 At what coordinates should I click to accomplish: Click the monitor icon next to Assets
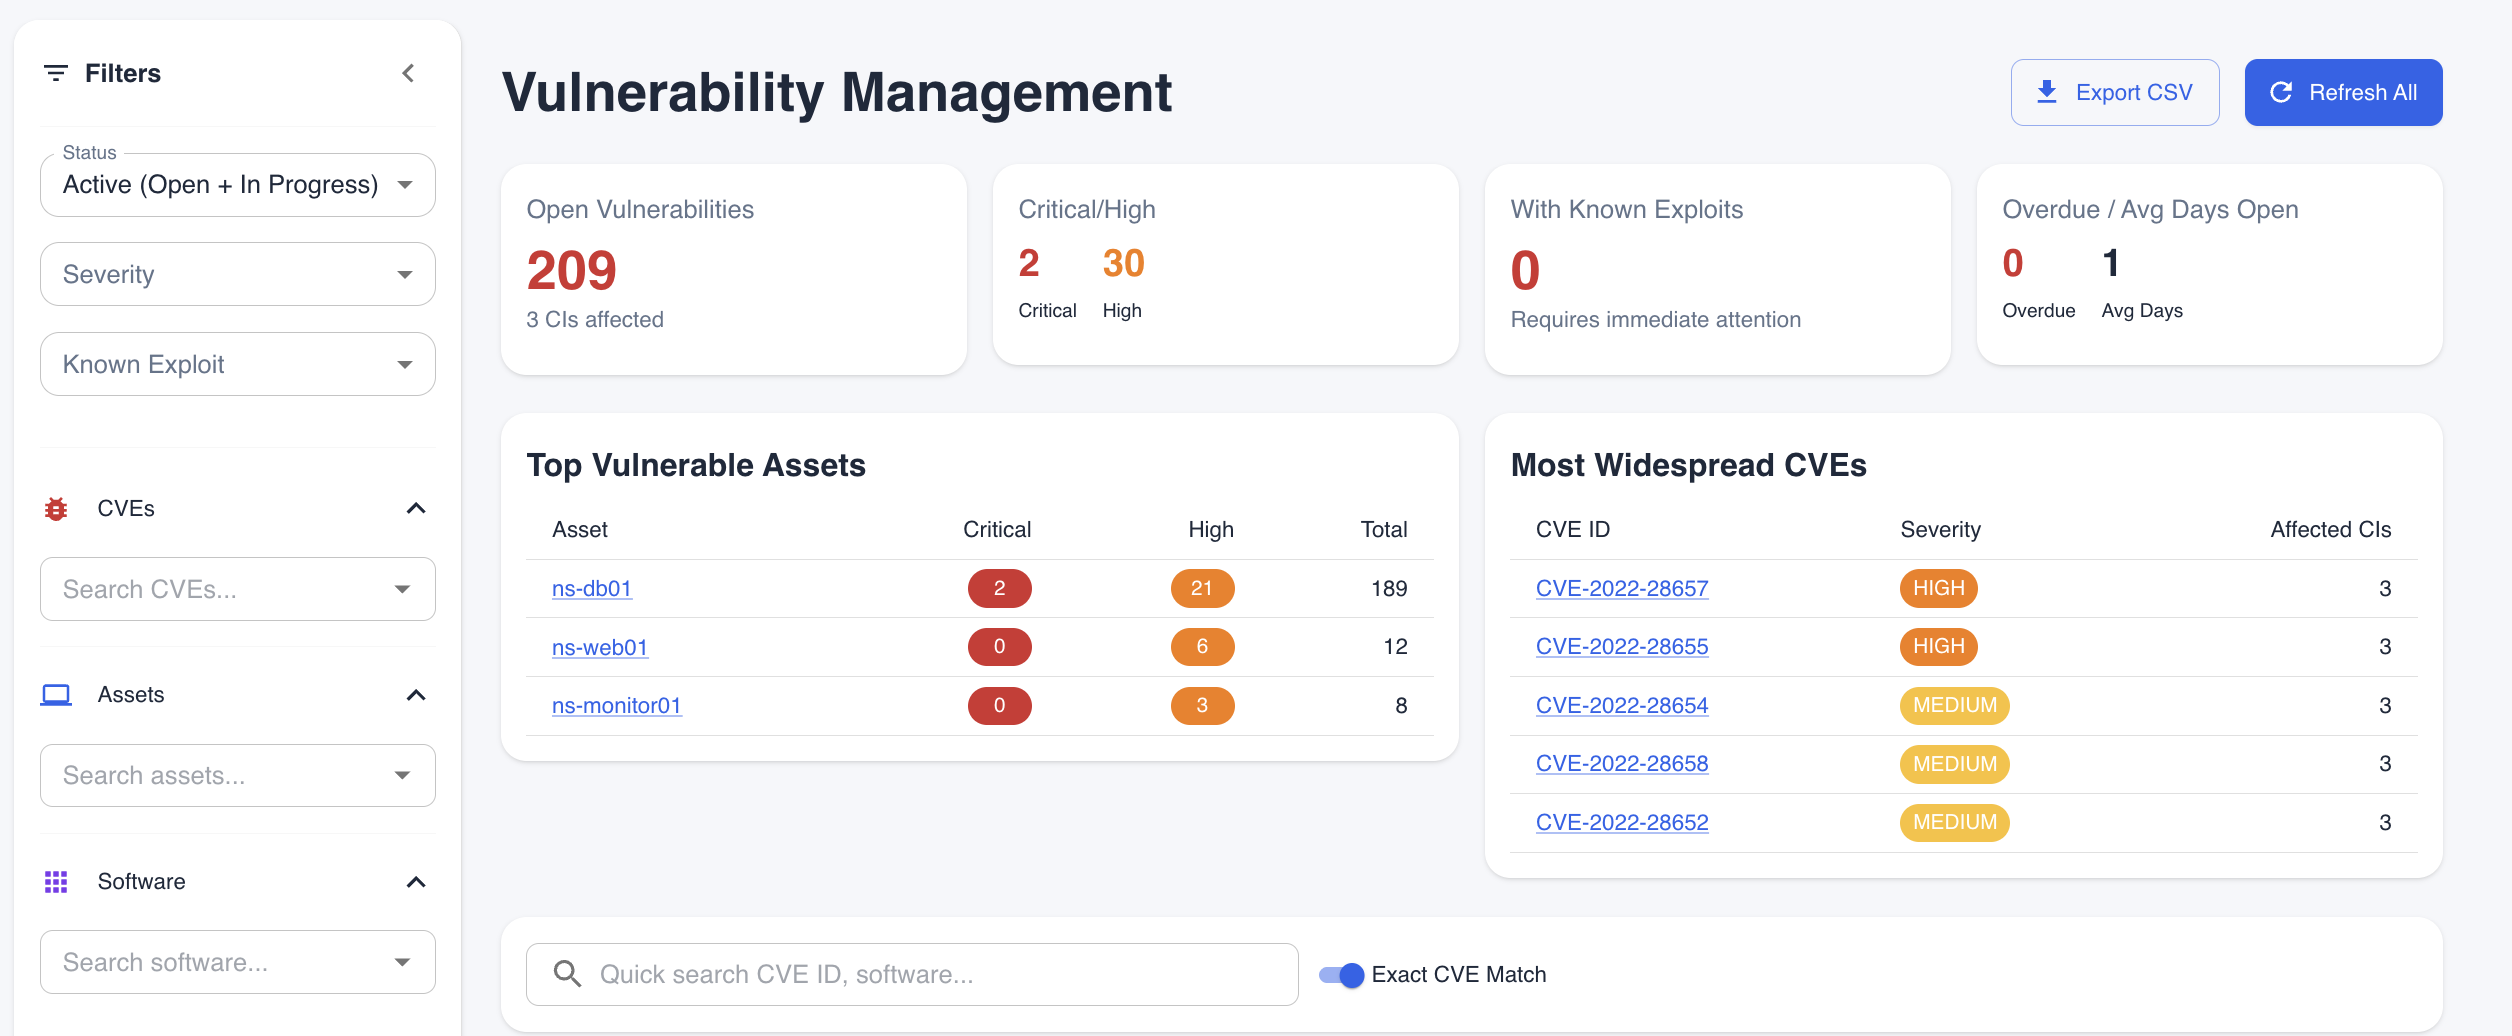tap(56, 694)
